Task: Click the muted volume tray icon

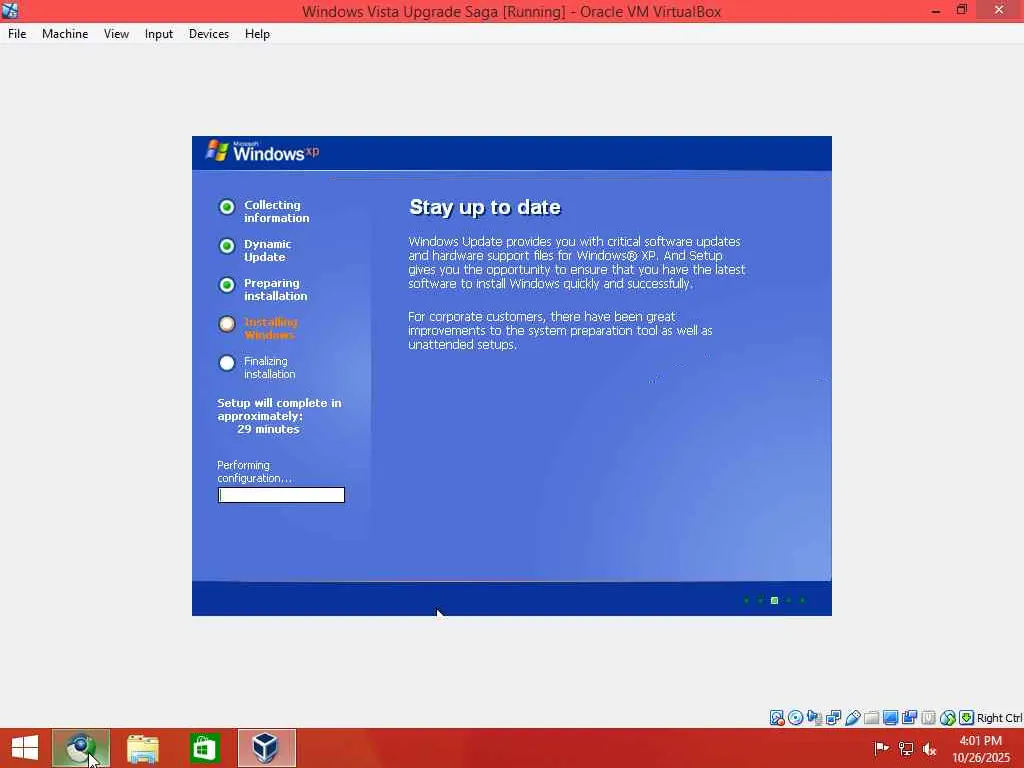Action: tap(929, 748)
